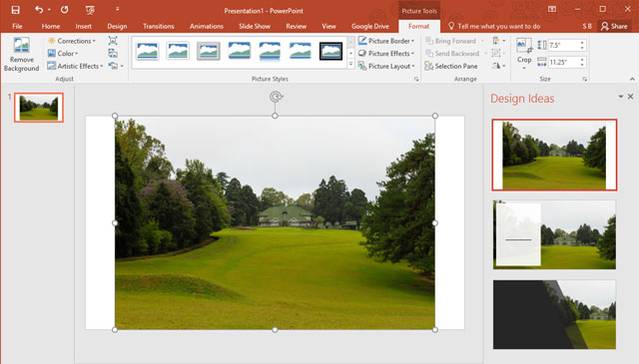Click the Selection Pane button
The width and height of the screenshot is (639, 364).
tap(451, 66)
